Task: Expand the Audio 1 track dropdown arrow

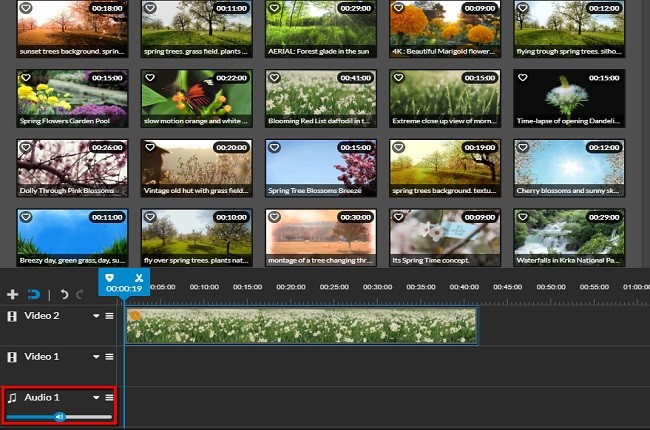Action: point(97,398)
